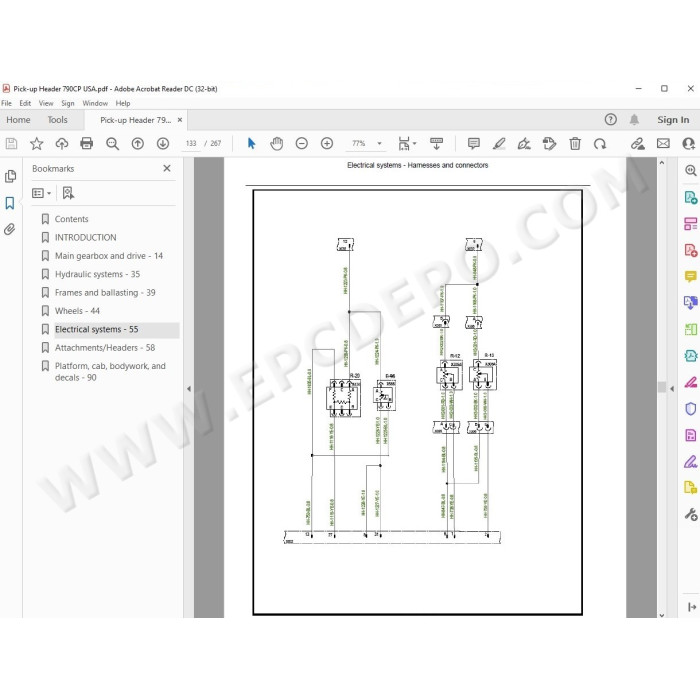Add a new bookmark icon
The image size is (700, 700).
tap(68, 193)
